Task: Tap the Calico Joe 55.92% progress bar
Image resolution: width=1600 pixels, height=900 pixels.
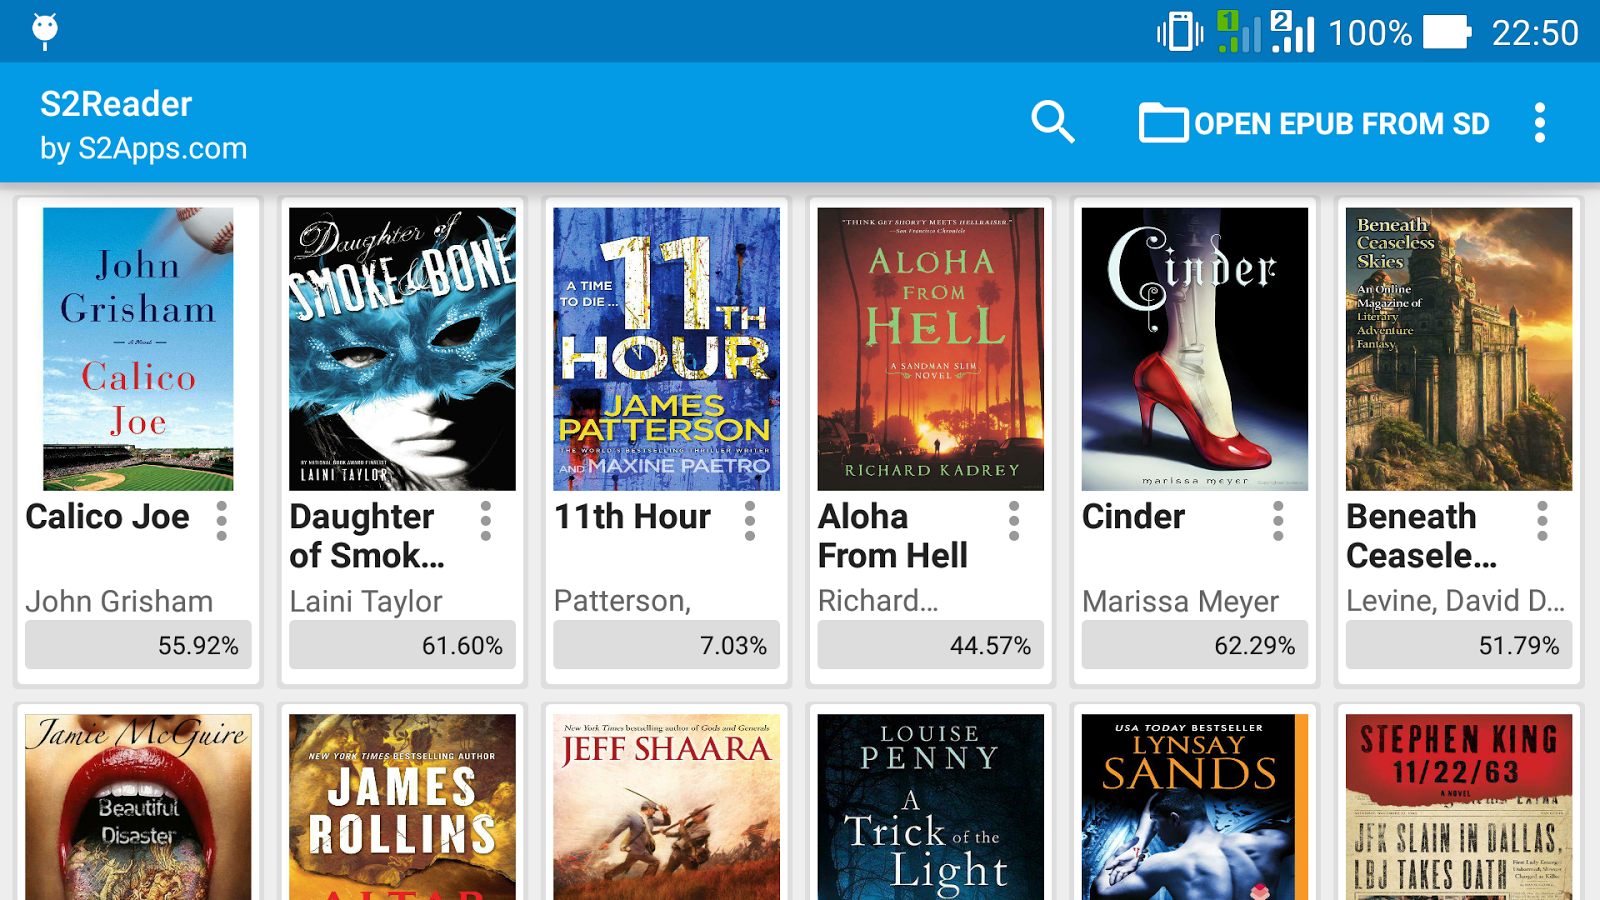Action: [138, 645]
